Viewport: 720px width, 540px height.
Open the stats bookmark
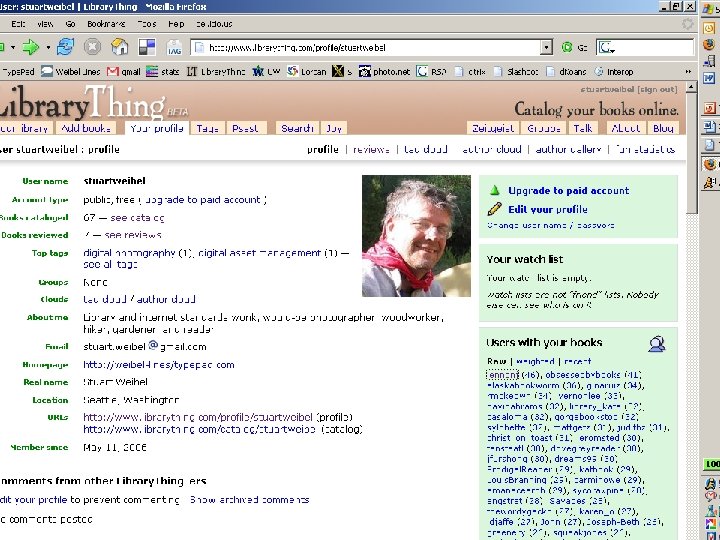(x=163, y=72)
